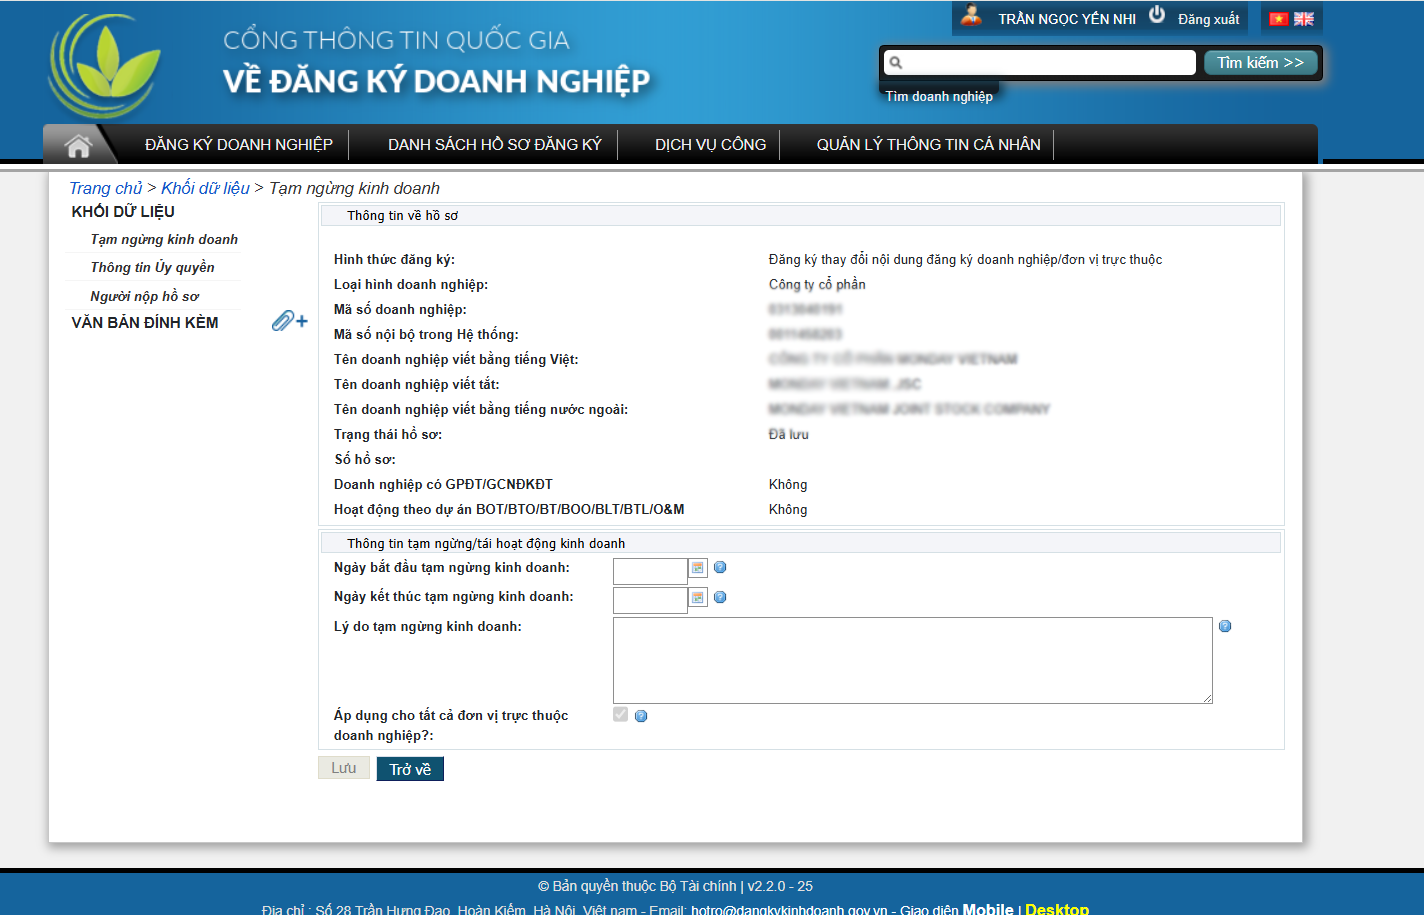Click Khối dữ liệu breadcrumb link
Screen dimensions: 1424x915
click(x=205, y=188)
